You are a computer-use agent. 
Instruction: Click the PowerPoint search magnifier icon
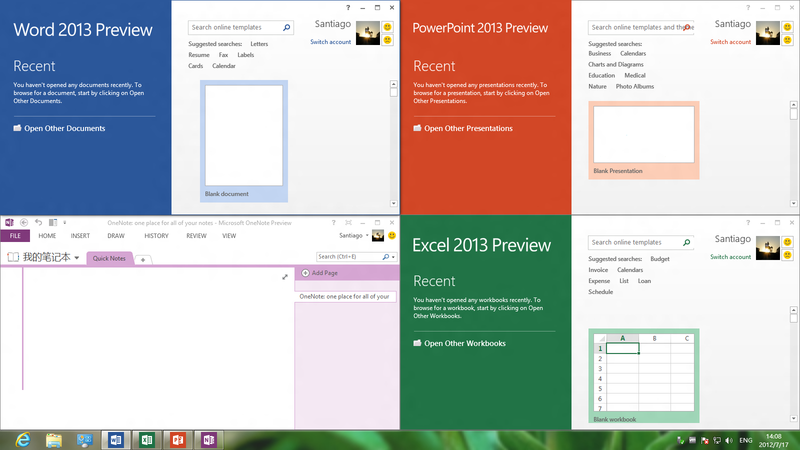[687, 28]
